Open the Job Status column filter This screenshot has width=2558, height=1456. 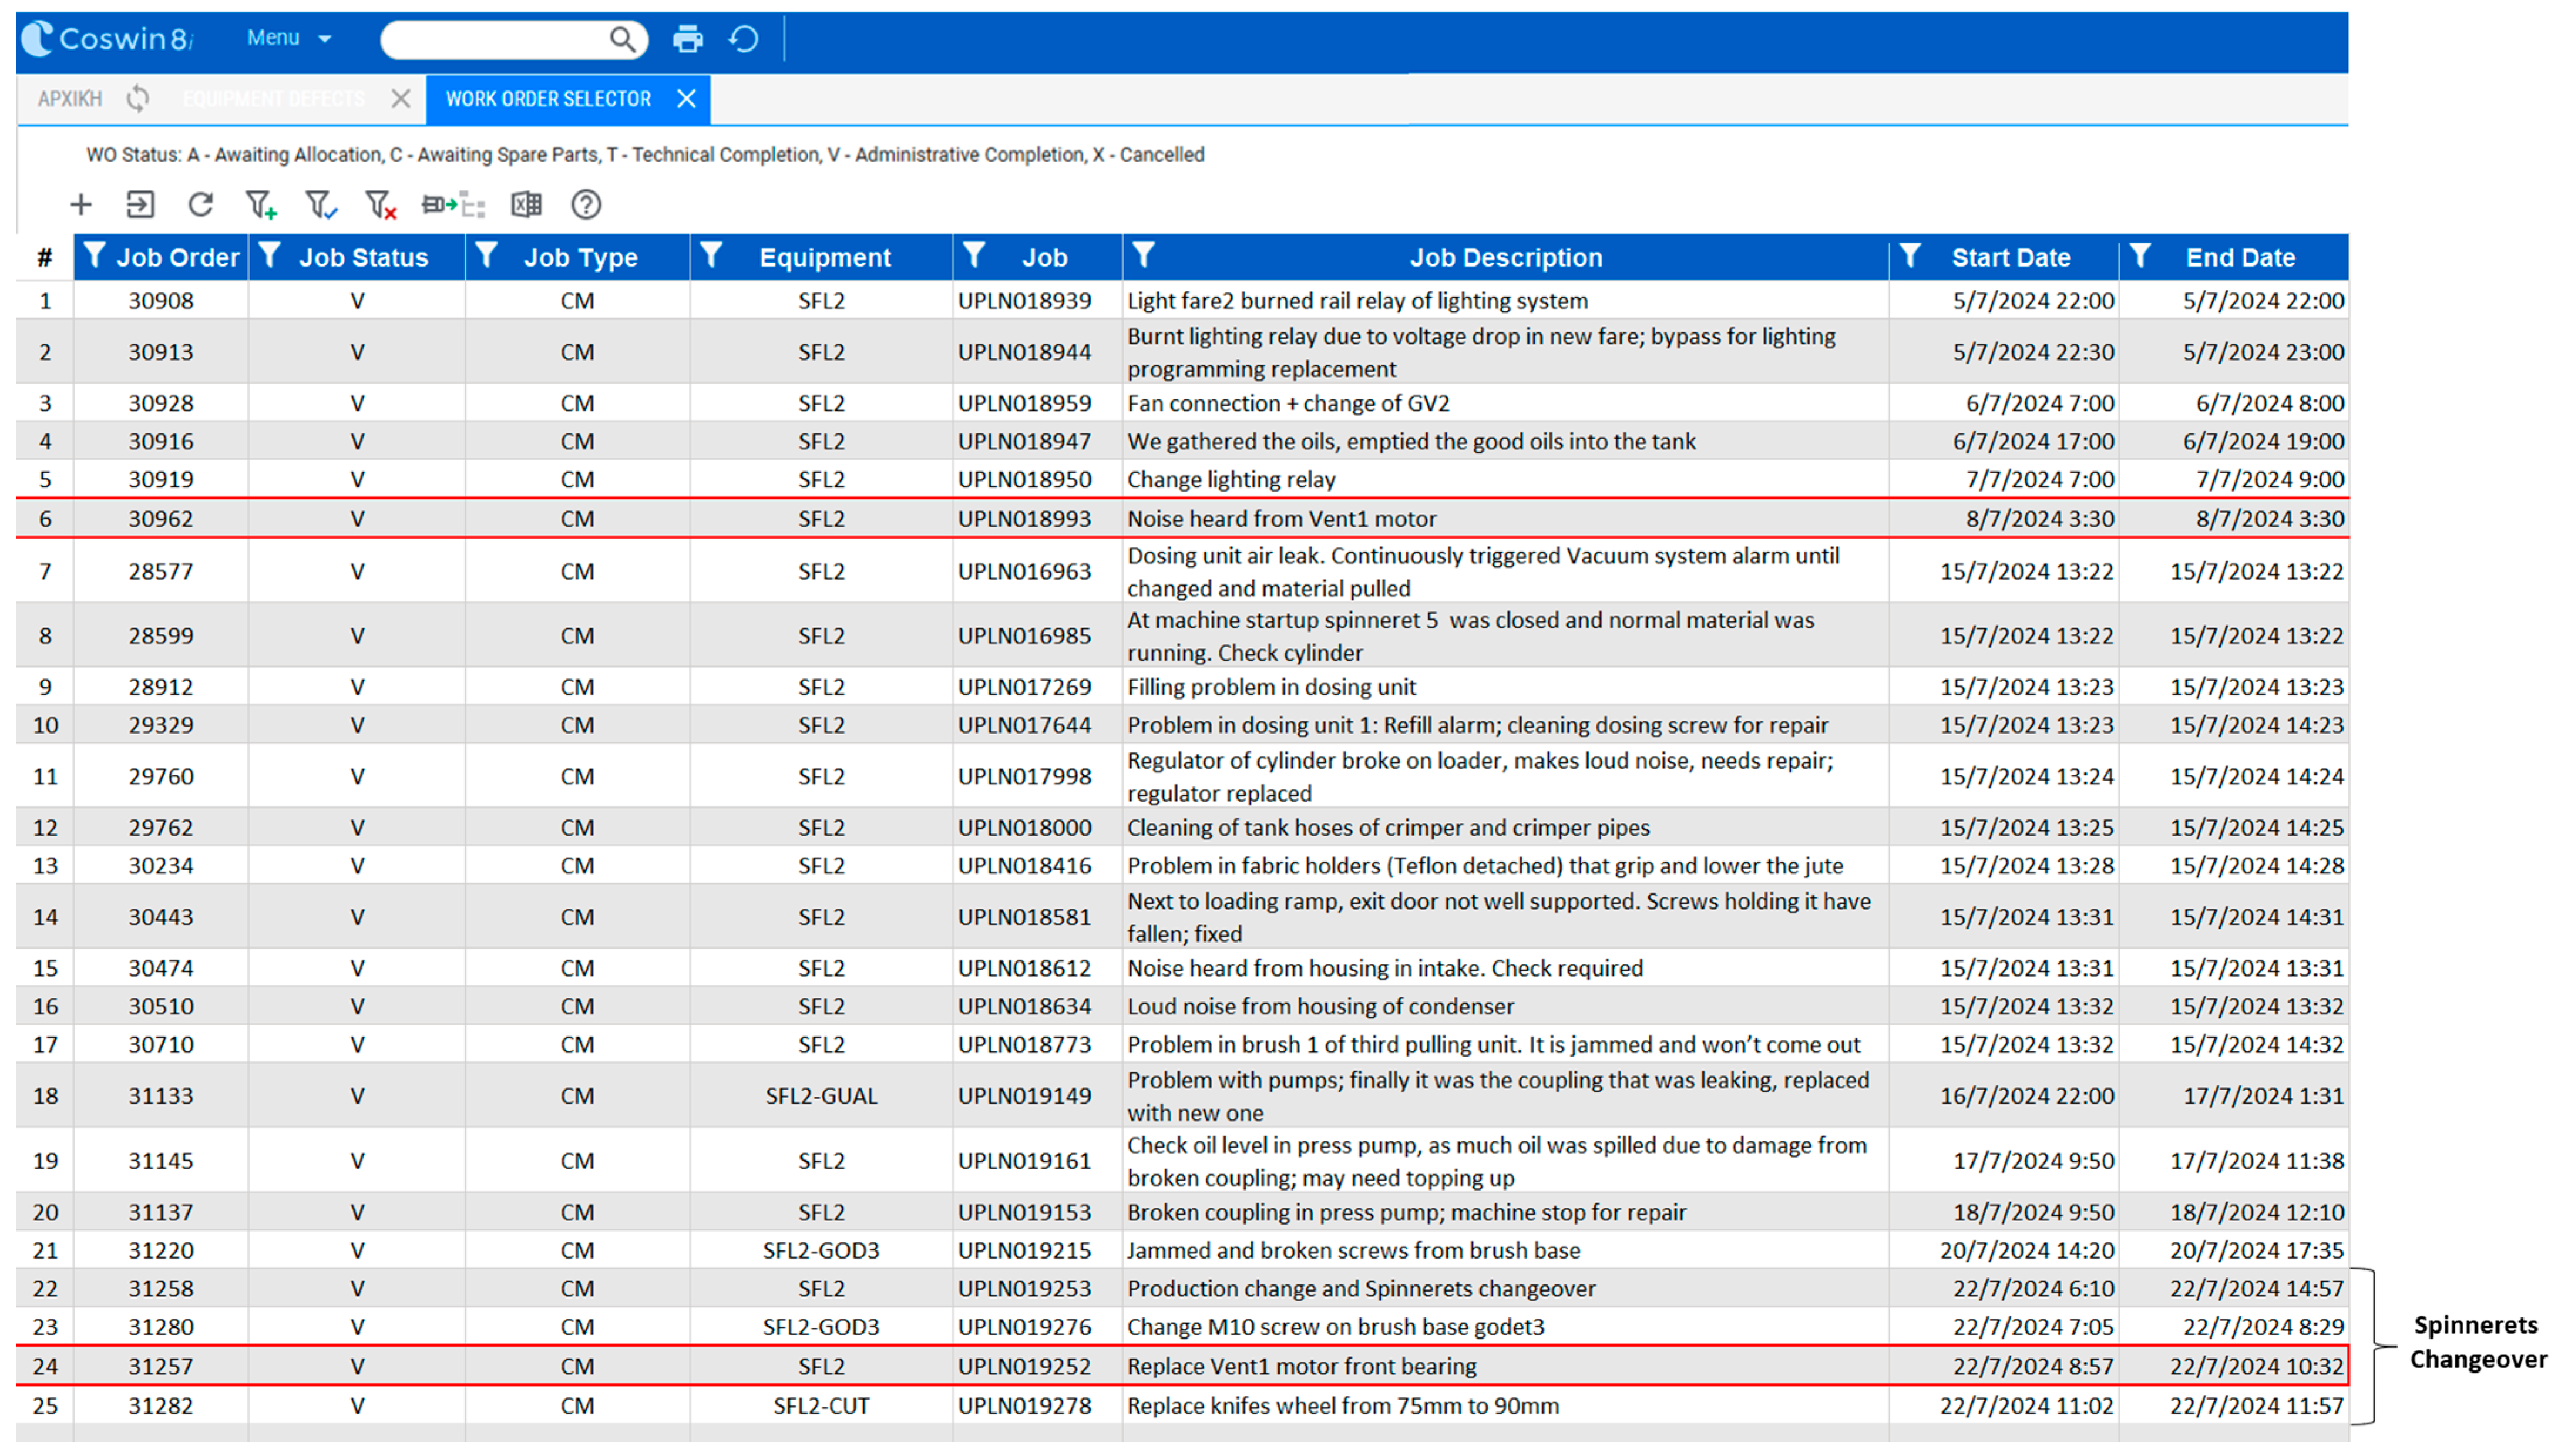coord(270,256)
